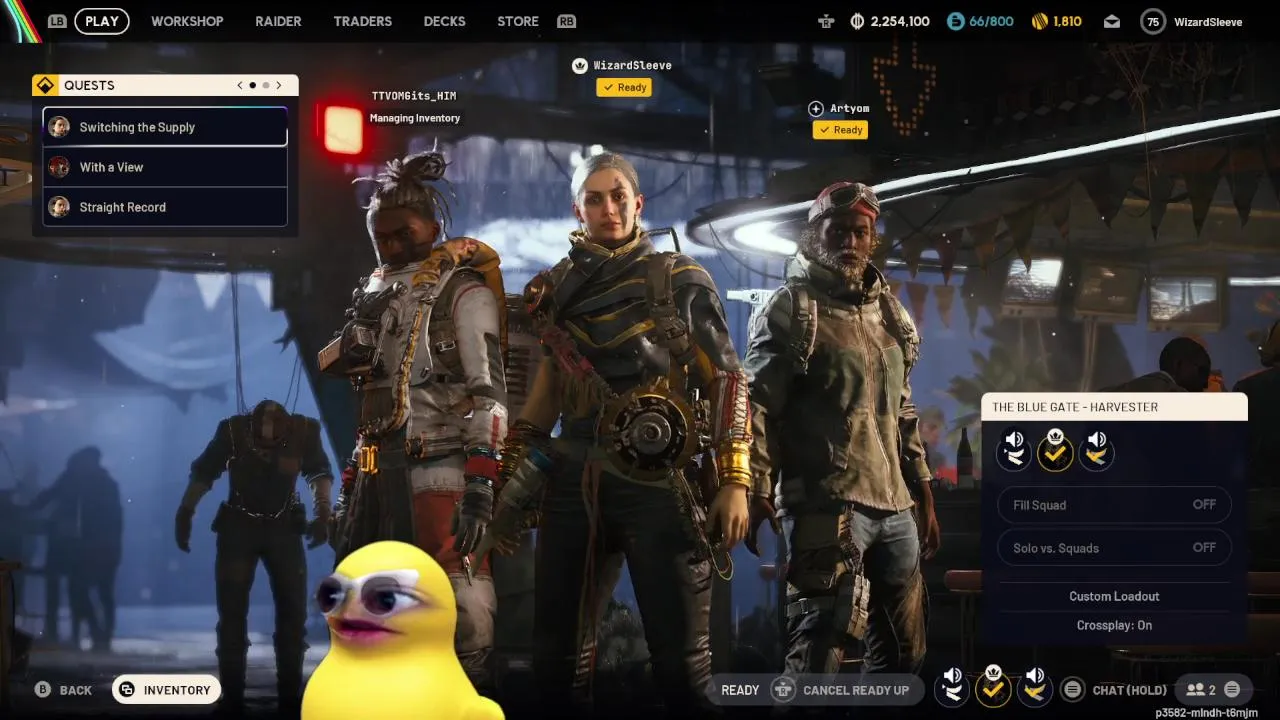This screenshot has width=1280, height=720.
Task: Click the blue stash icon beside 66/800
Action: click(x=955, y=21)
